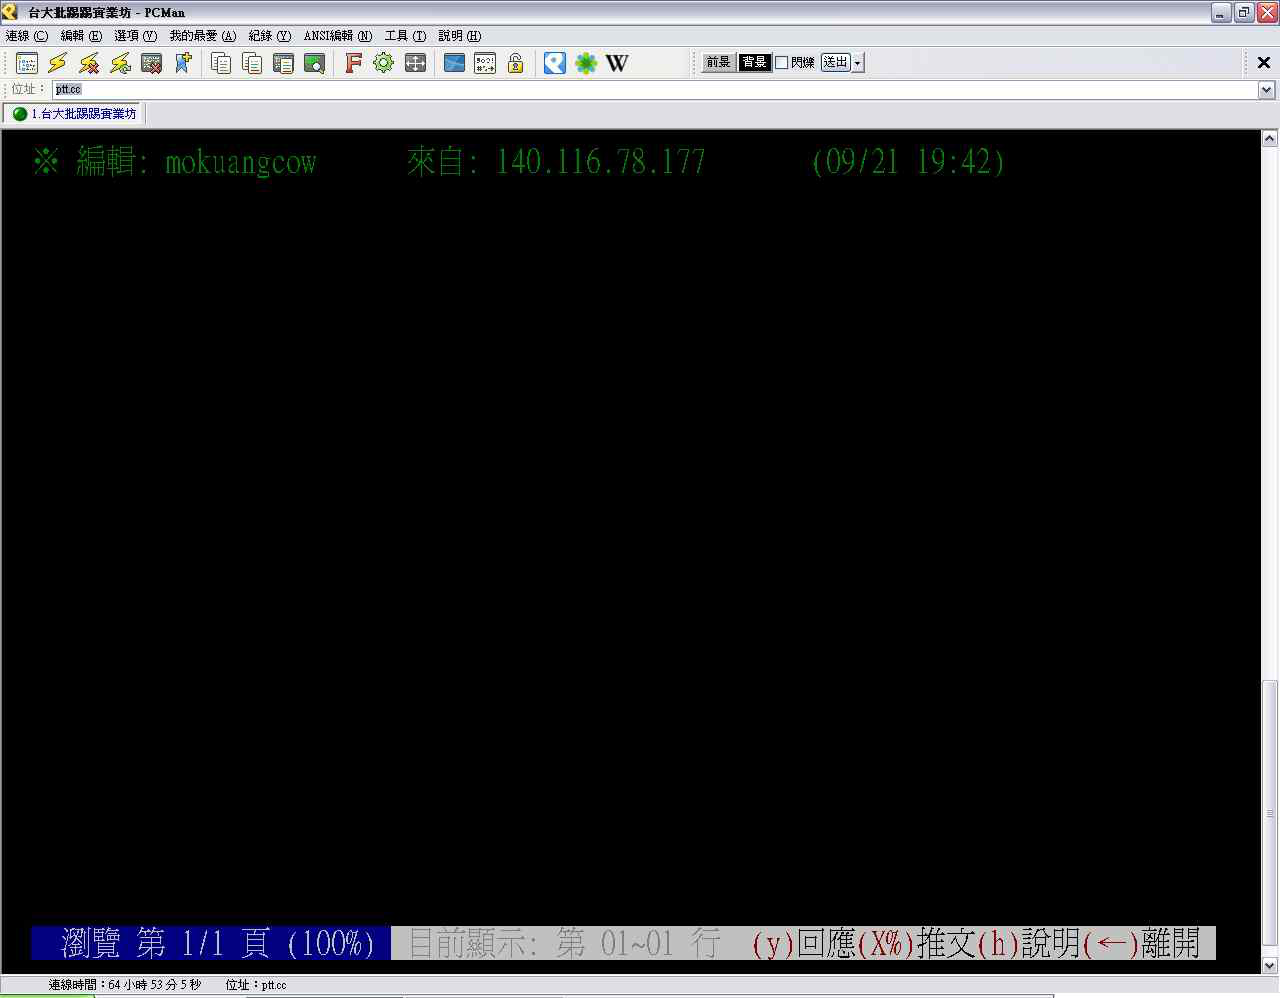Click the (h)說明 help text

tap(1029, 943)
